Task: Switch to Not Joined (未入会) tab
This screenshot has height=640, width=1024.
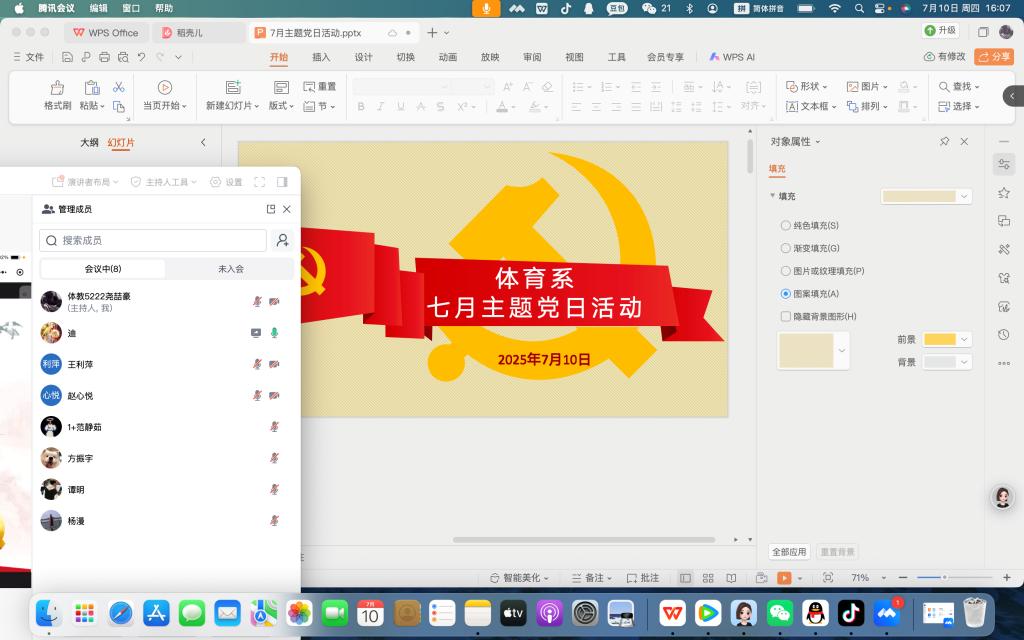Action: pyautogui.click(x=230, y=269)
